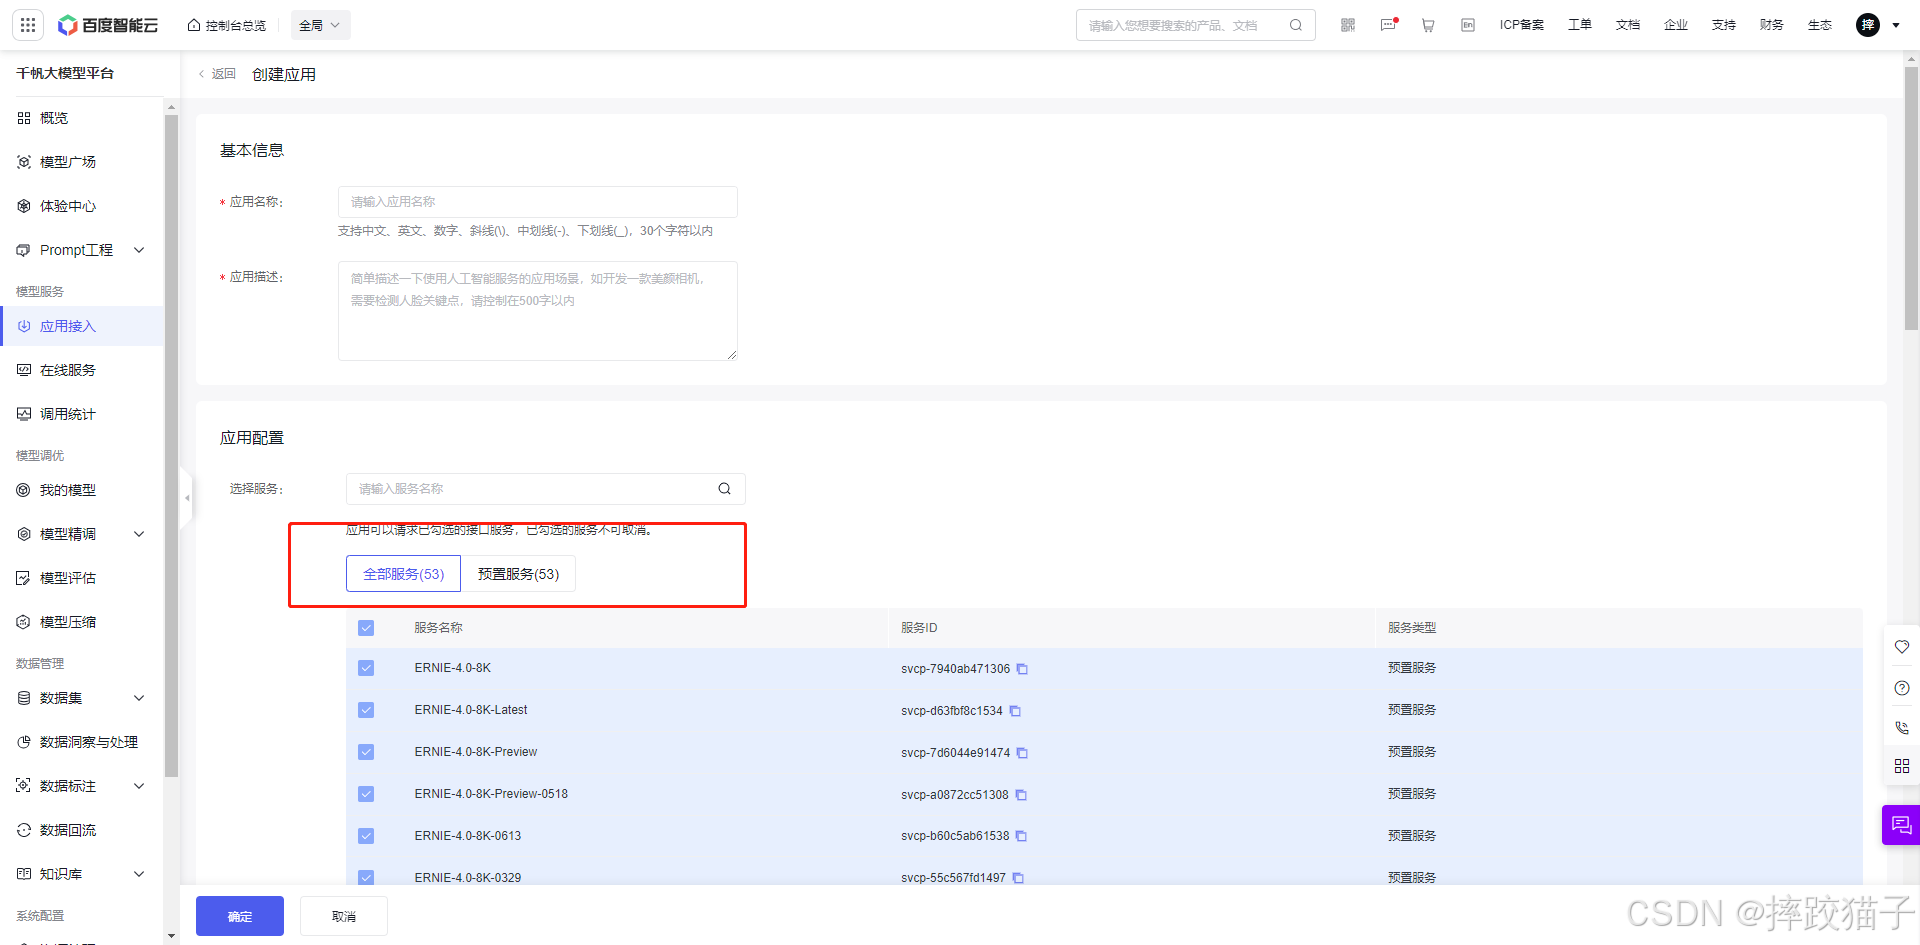Screen dimensions: 1920x945
Task: Toggle the ERNIE-4.0-8K-0613 checkbox
Action: [366, 836]
